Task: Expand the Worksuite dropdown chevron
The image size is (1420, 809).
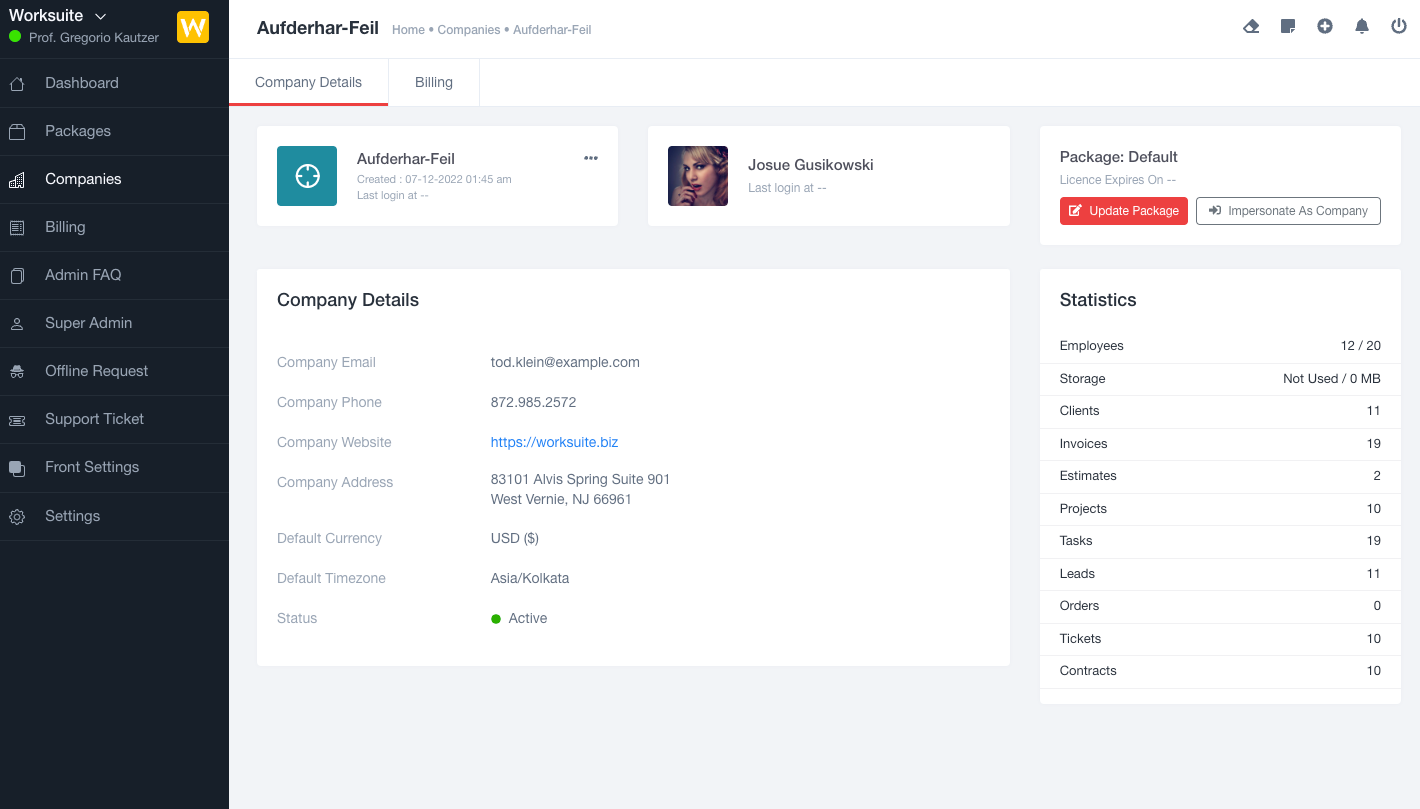Action: (100, 17)
